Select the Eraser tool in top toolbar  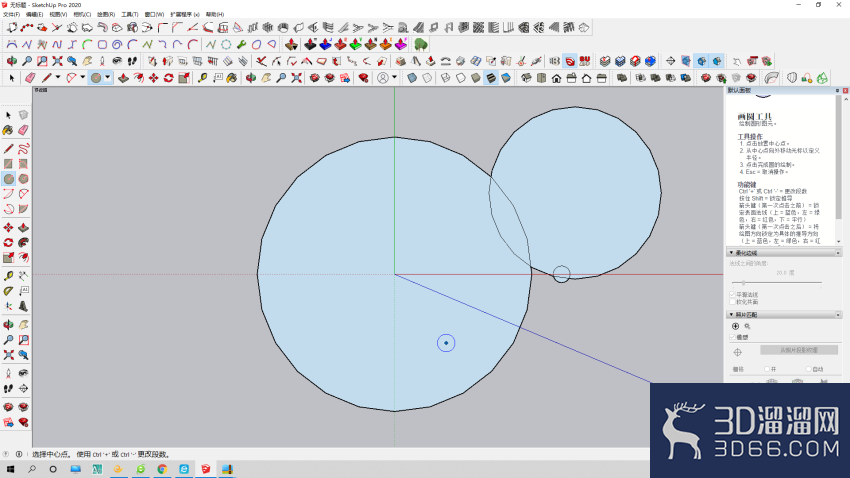coord(30,78)
